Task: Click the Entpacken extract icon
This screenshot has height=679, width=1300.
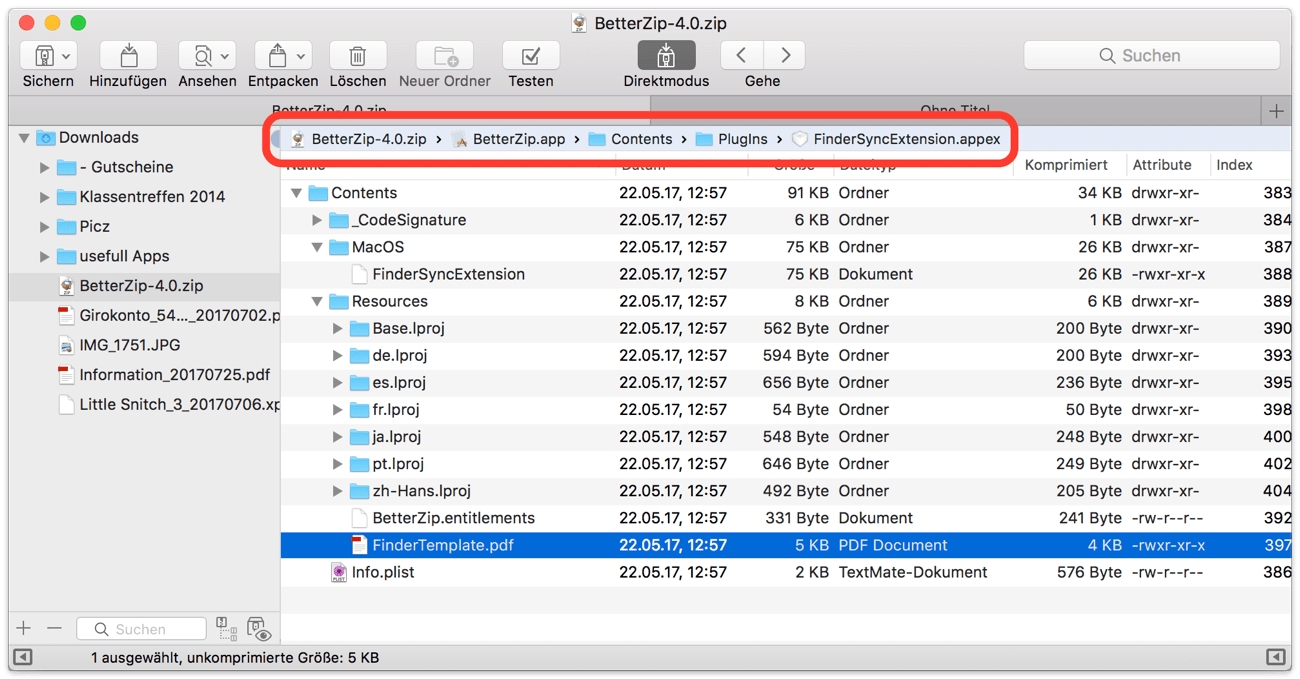Action: [x=276, y=56]
